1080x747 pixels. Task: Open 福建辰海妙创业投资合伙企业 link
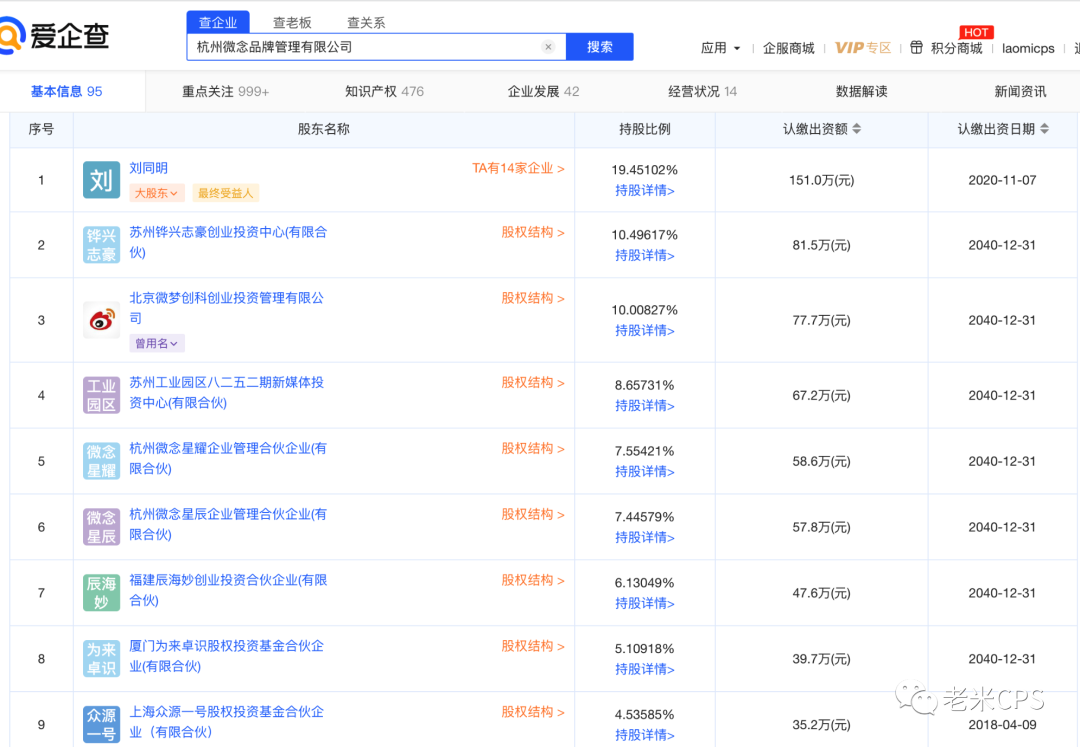228,590
